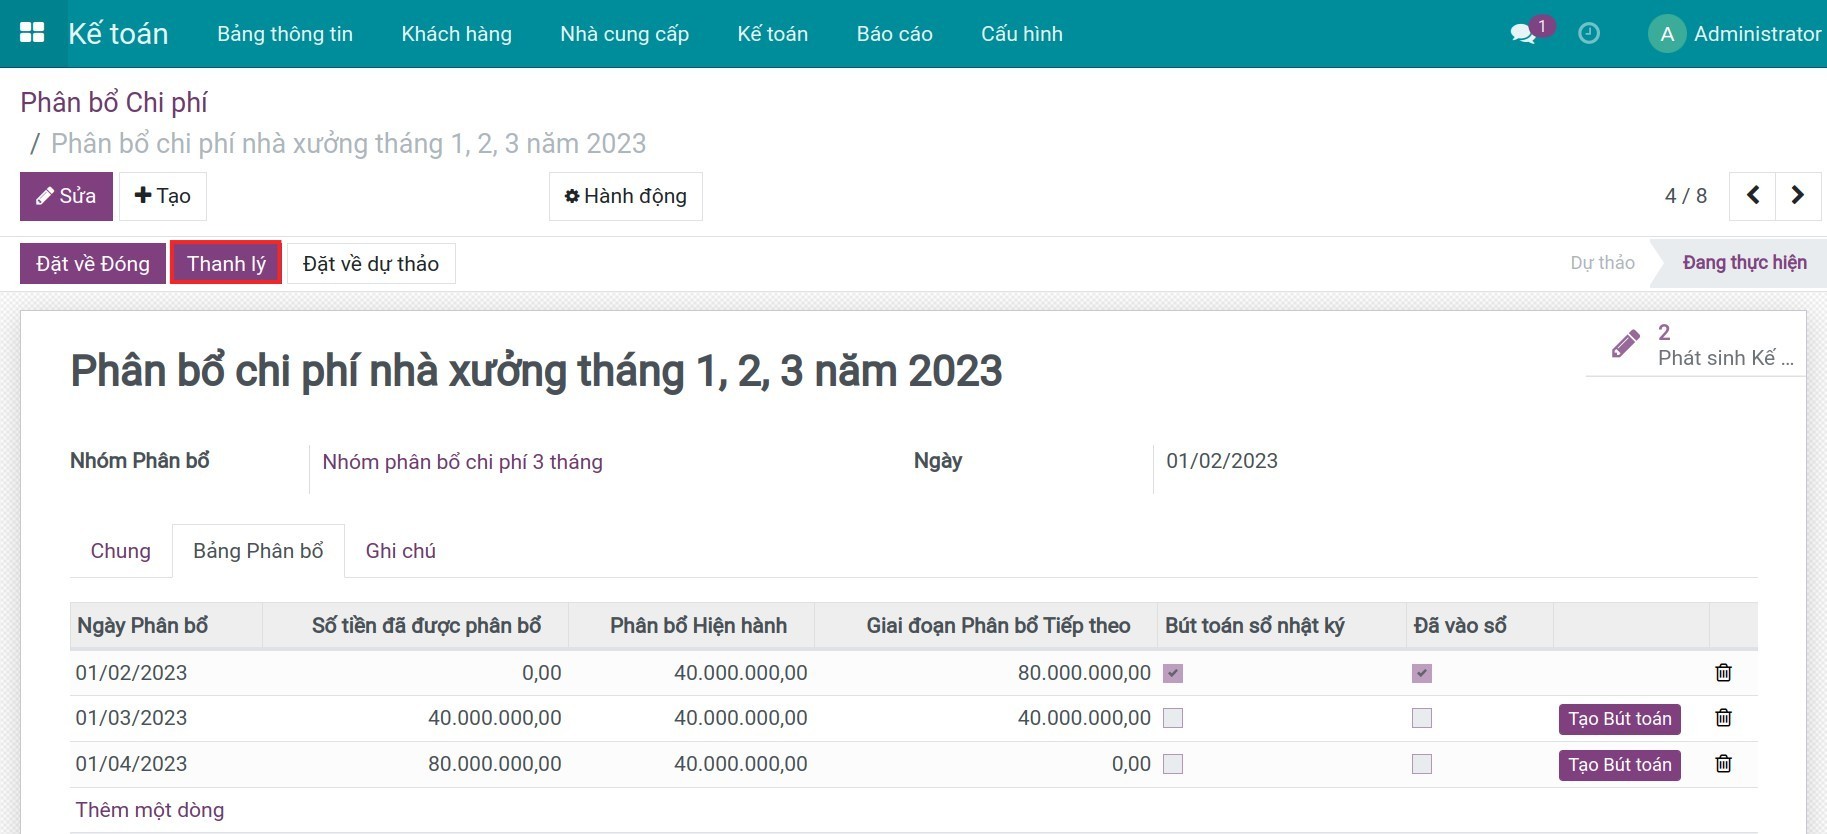The height and width of the screenshot is (834, 1827).
Task: Switch to the Ghi chú tab
Action: point(400,551)
